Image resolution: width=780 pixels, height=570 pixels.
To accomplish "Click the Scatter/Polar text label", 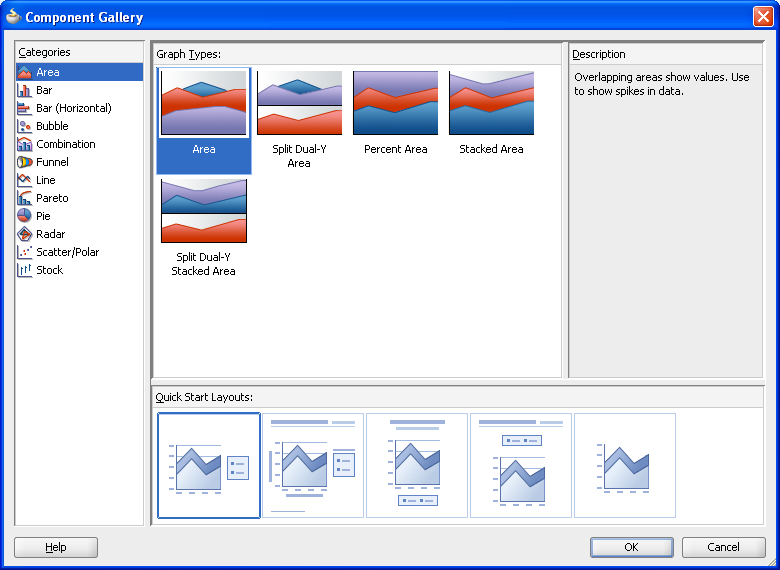I will coord(68,252).
